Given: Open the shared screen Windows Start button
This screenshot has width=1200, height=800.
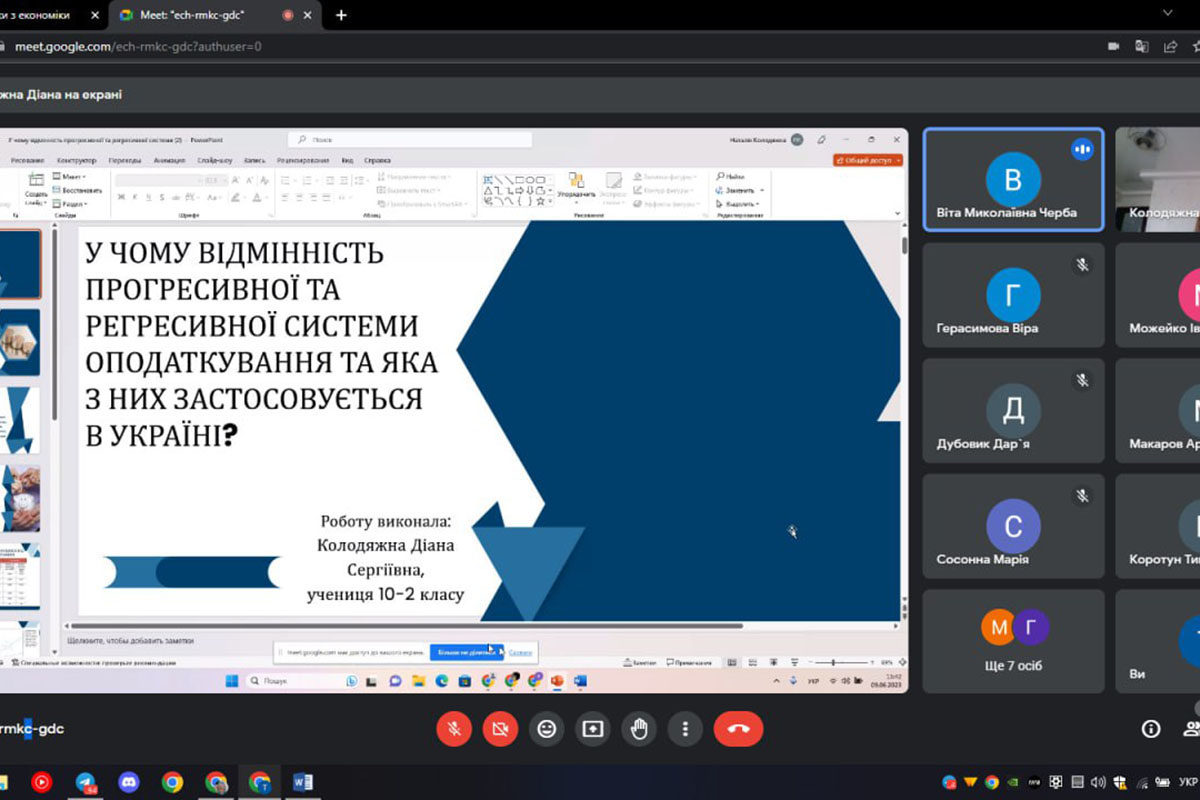Looking at the screenshot, I should [232, 681].
